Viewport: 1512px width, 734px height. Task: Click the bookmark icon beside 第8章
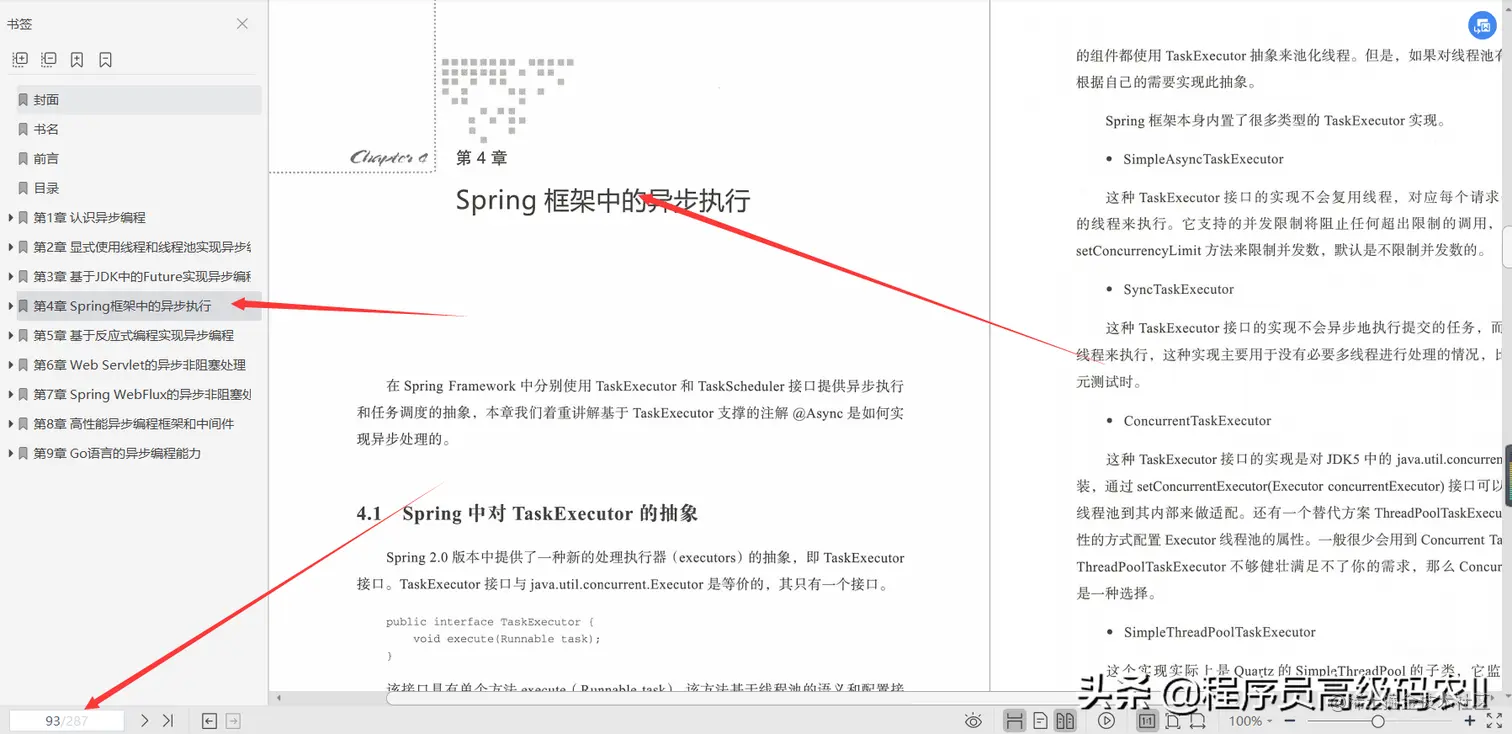click(x=23, y=424)
